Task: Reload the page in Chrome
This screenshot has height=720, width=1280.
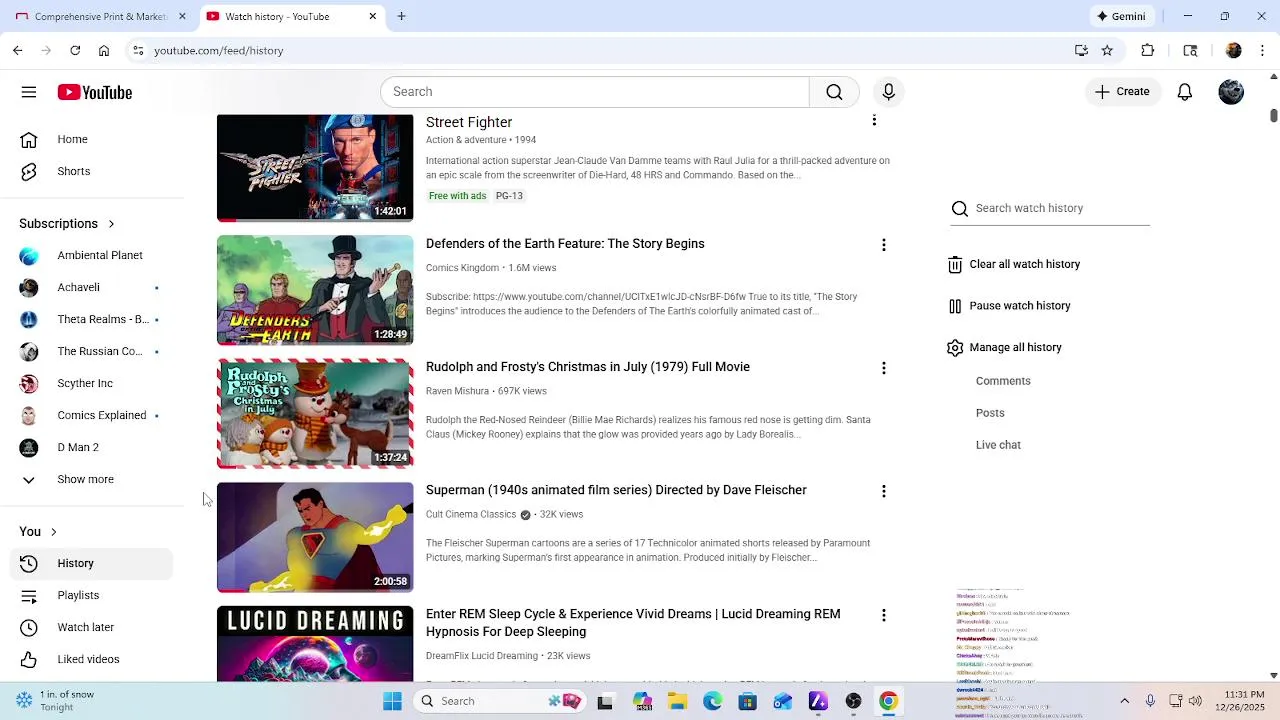Action: [x=75, y=51]
